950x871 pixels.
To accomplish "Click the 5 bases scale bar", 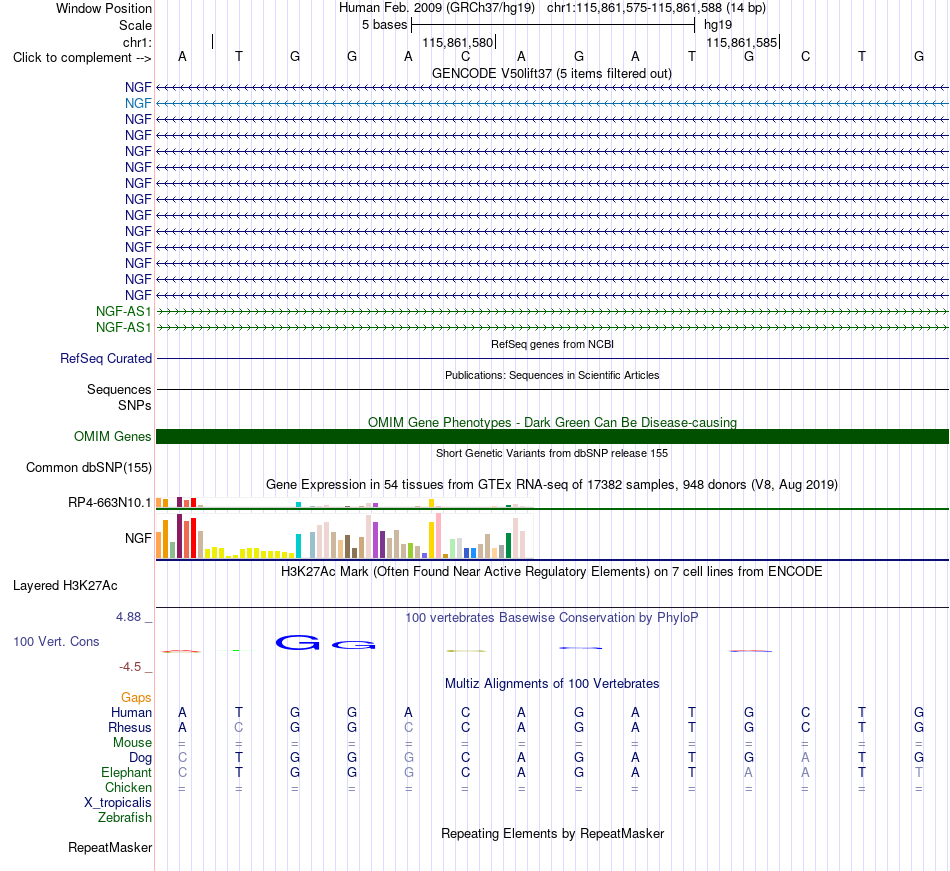I will [x=553, y=25].
